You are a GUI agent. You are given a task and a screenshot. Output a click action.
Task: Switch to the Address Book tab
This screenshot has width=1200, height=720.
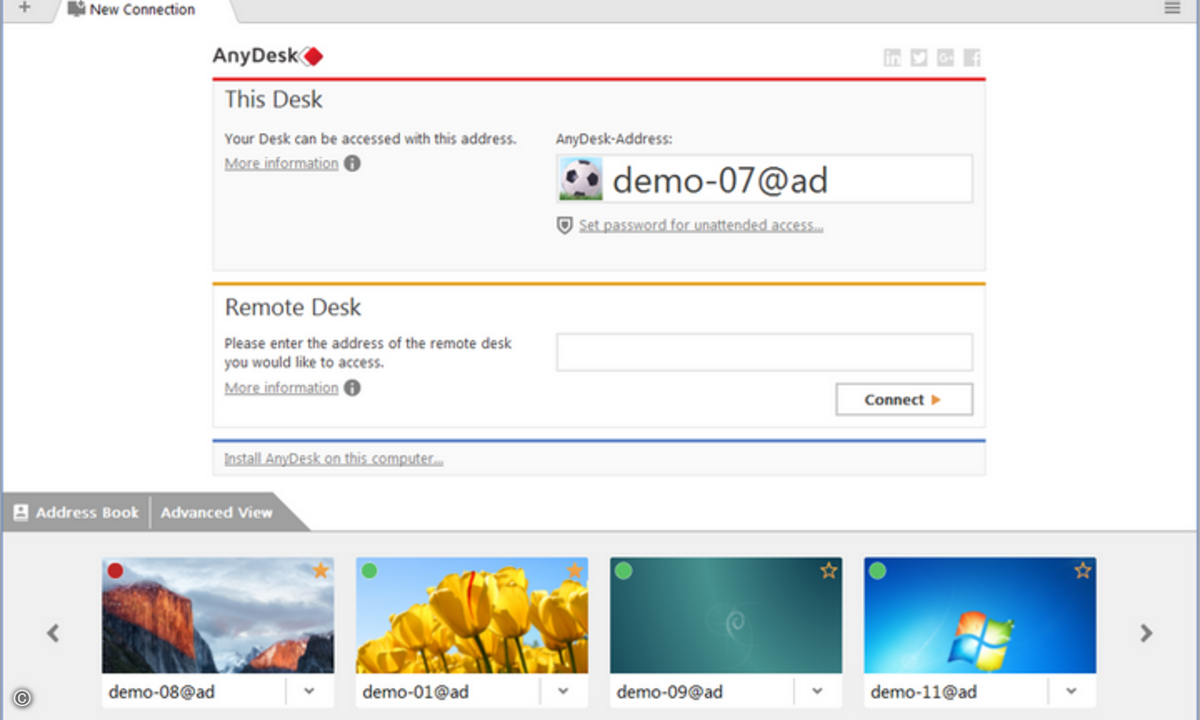[76, 512]
